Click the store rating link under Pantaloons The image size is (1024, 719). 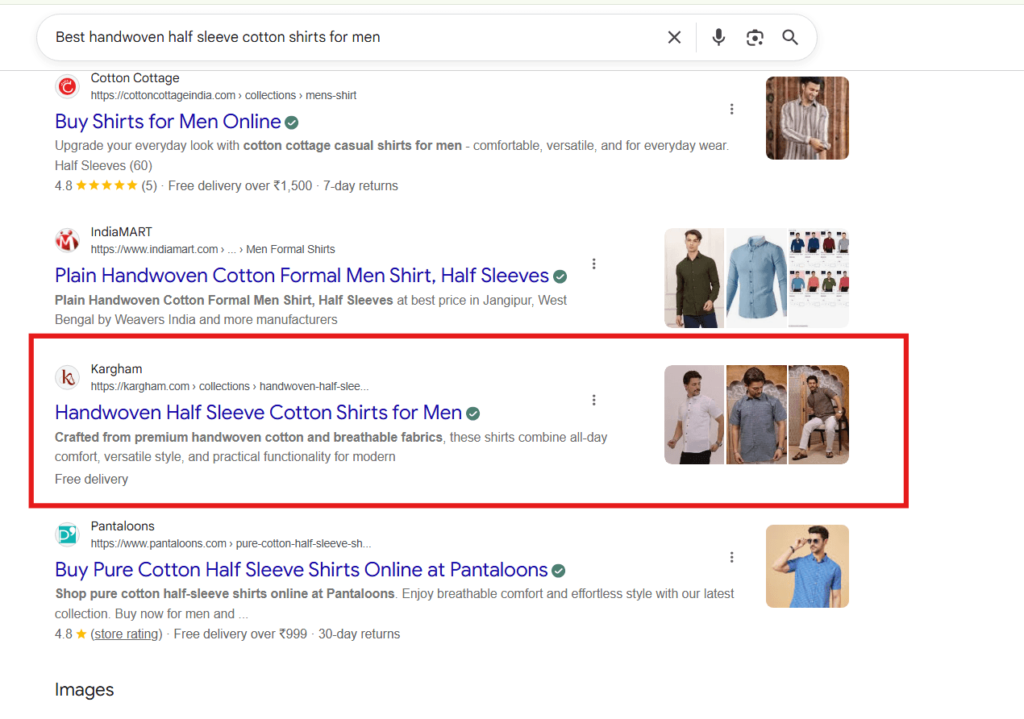[126, 634]
